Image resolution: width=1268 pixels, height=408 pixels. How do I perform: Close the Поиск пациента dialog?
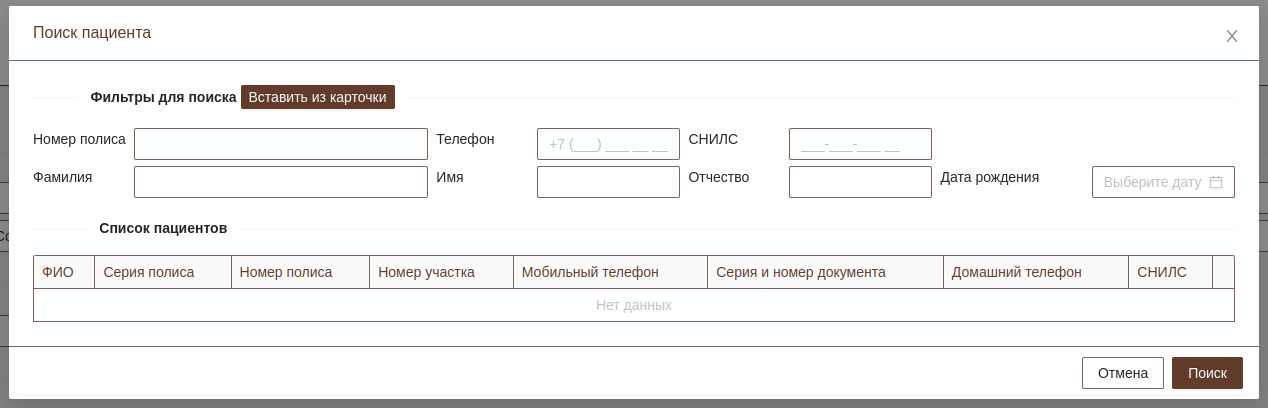click(x=1232, y=36)
